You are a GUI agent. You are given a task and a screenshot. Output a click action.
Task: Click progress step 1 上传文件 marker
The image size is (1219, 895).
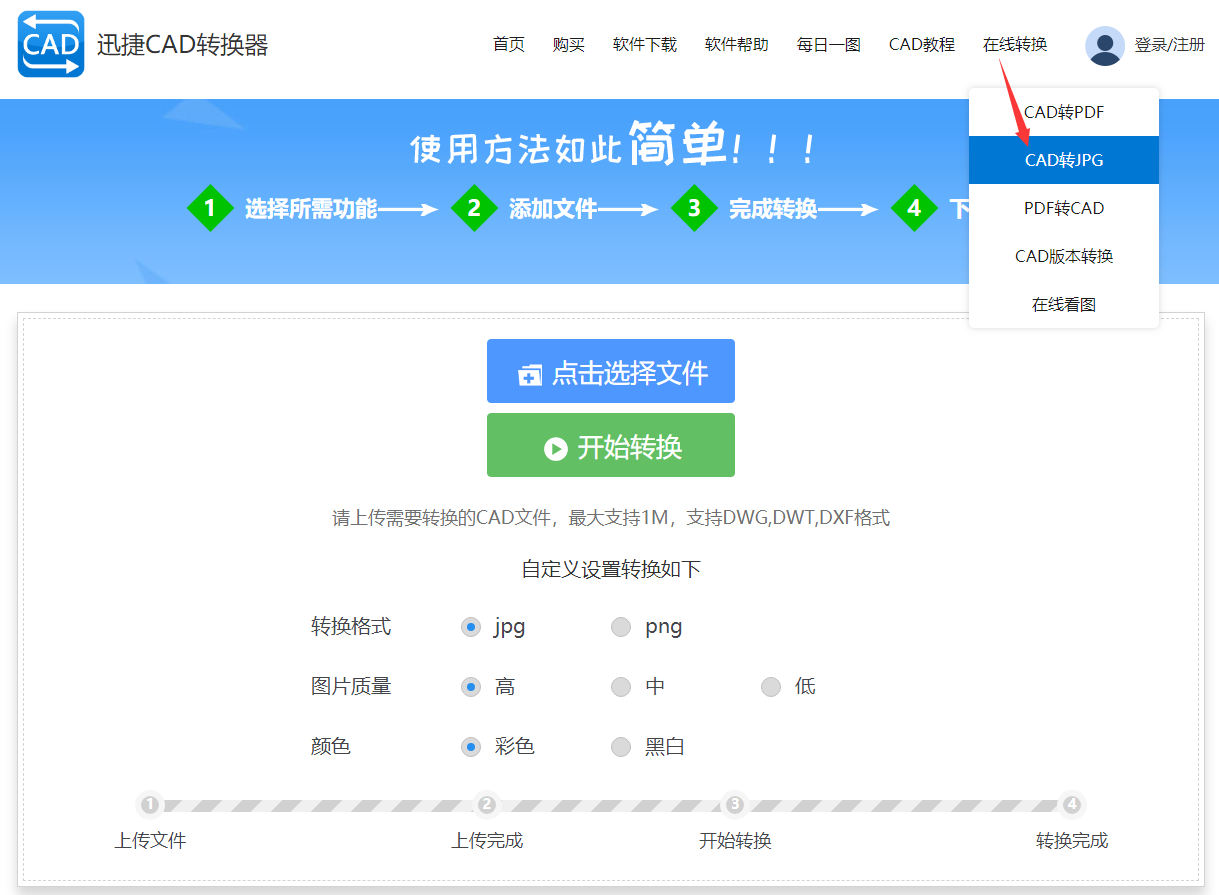[x=150, y=804]
